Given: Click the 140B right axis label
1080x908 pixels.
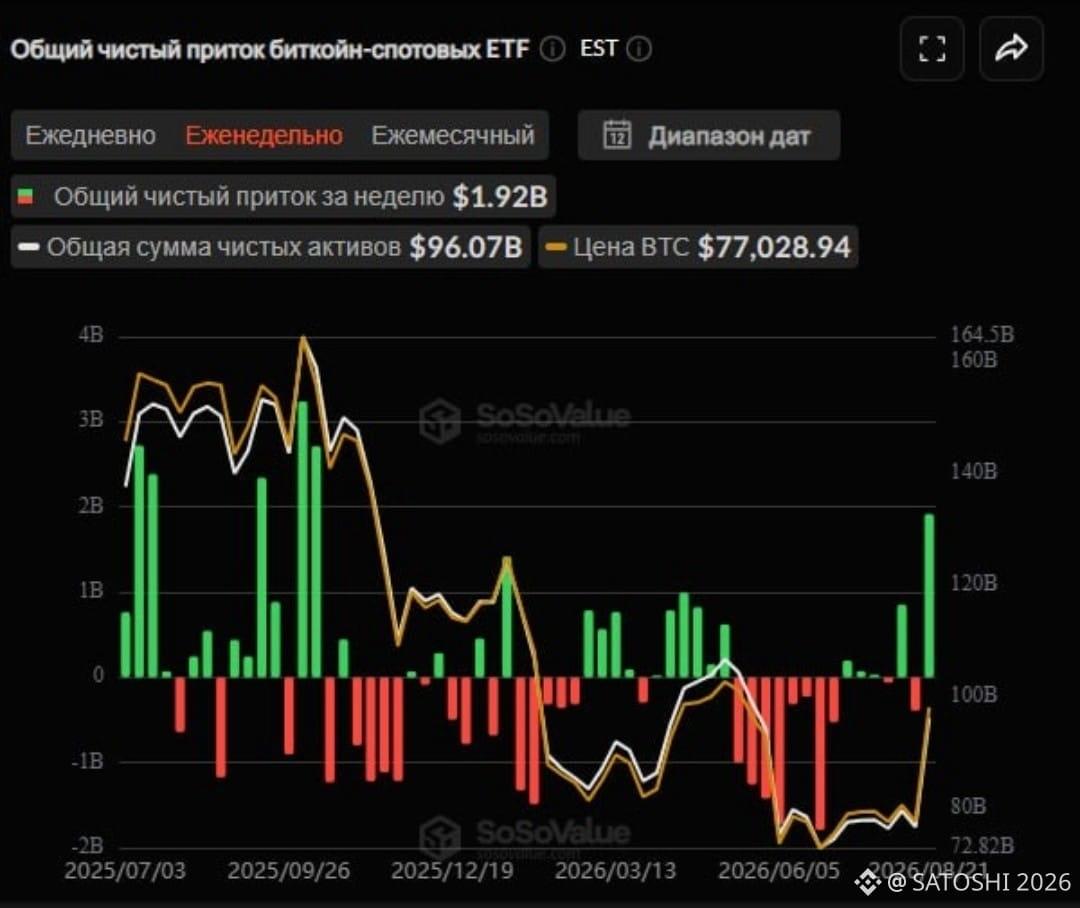Looking at the screenshot, I should coord(974,472).
